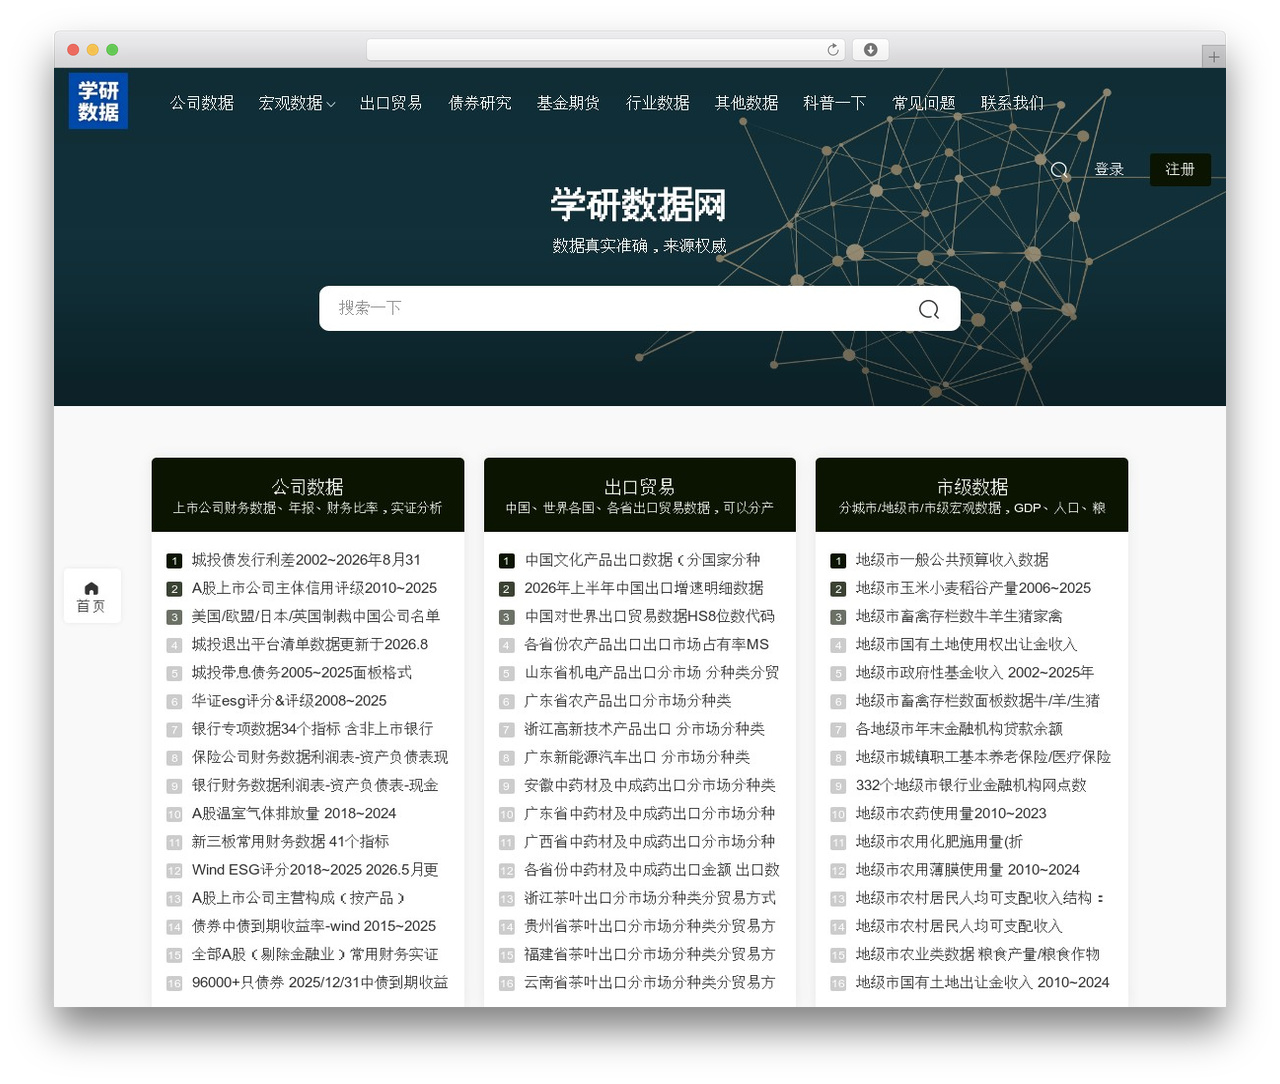1280x1084 pixels.
Task: Open 地级市一般公共预算收入数据 entry
Action: pyautogui.click(x=952, y=560)
